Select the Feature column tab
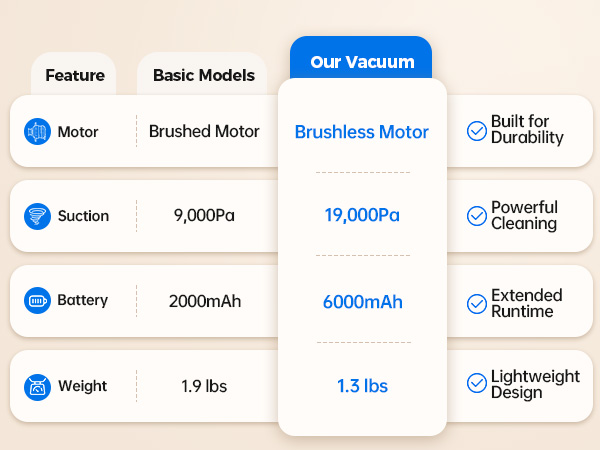 73,74
